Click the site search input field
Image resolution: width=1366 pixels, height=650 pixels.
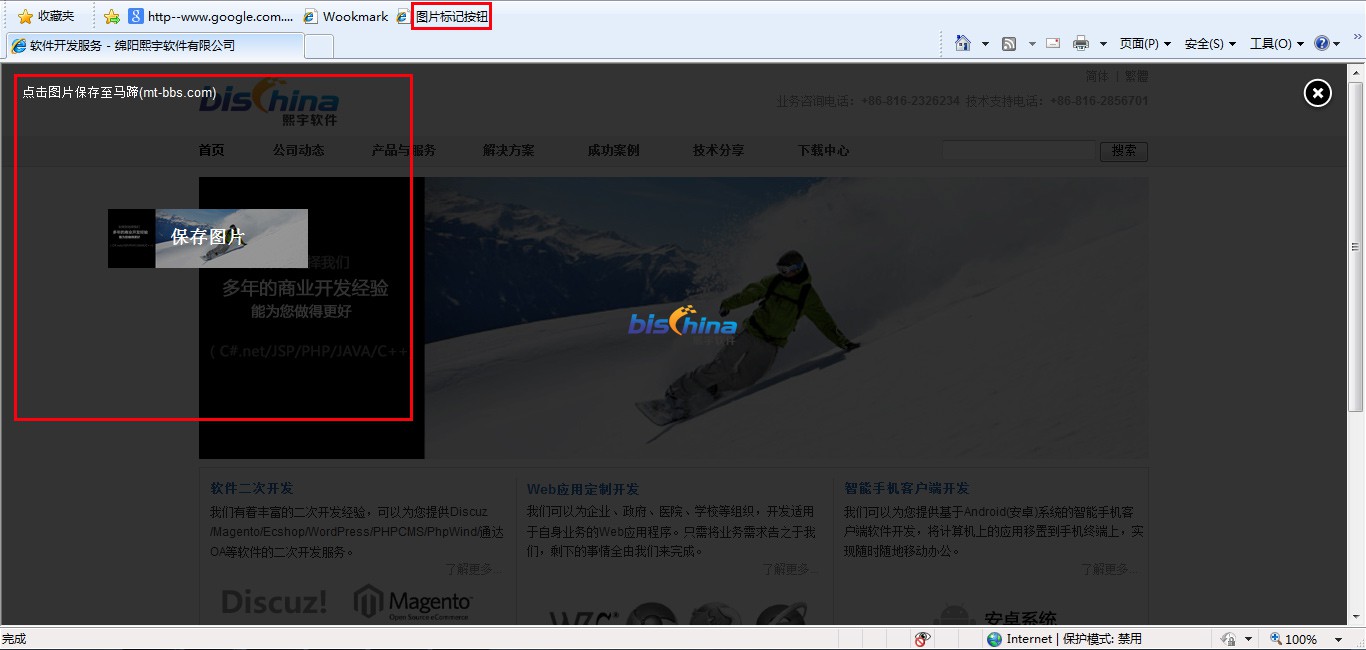[x=1018, y=151]
